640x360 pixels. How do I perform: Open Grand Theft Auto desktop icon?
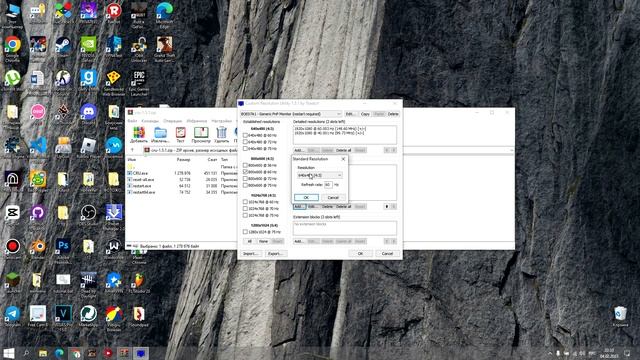click(x=164, y=44)
